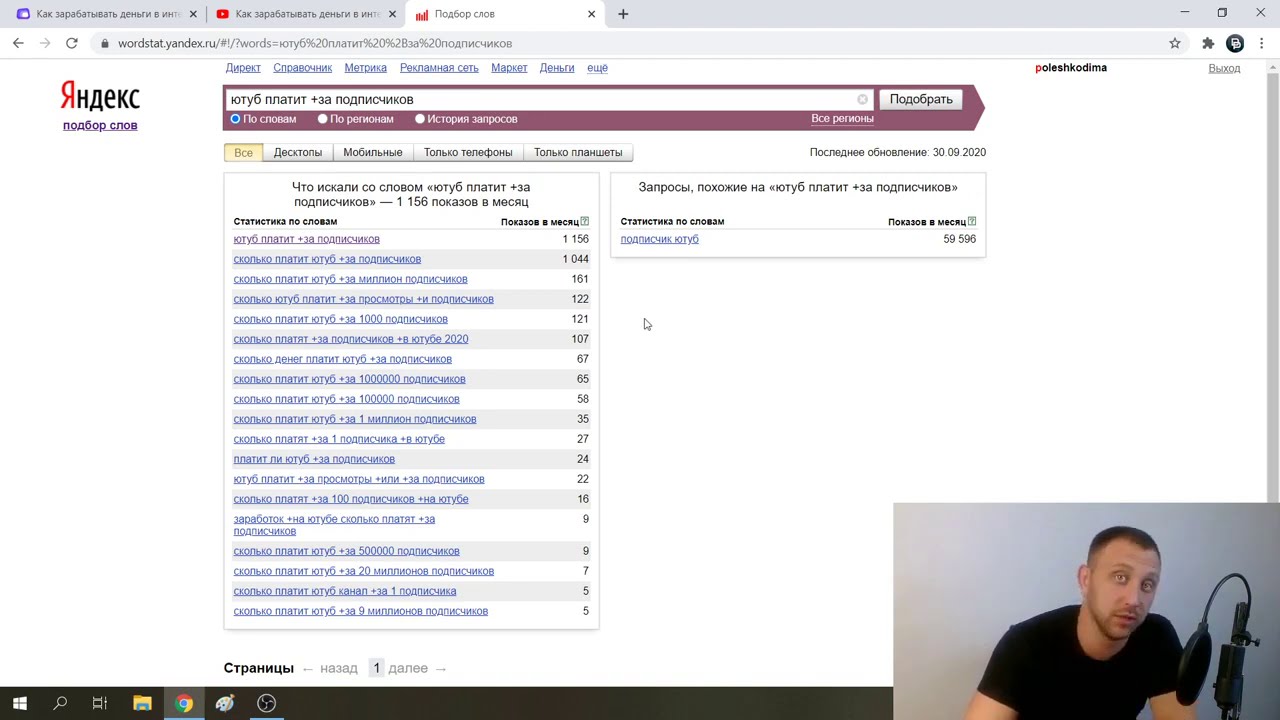Image resolution: width=1280 pixels, height=720 pixels.
Task: Select the По регионам radio option
Action: click(x=322, y=119)
